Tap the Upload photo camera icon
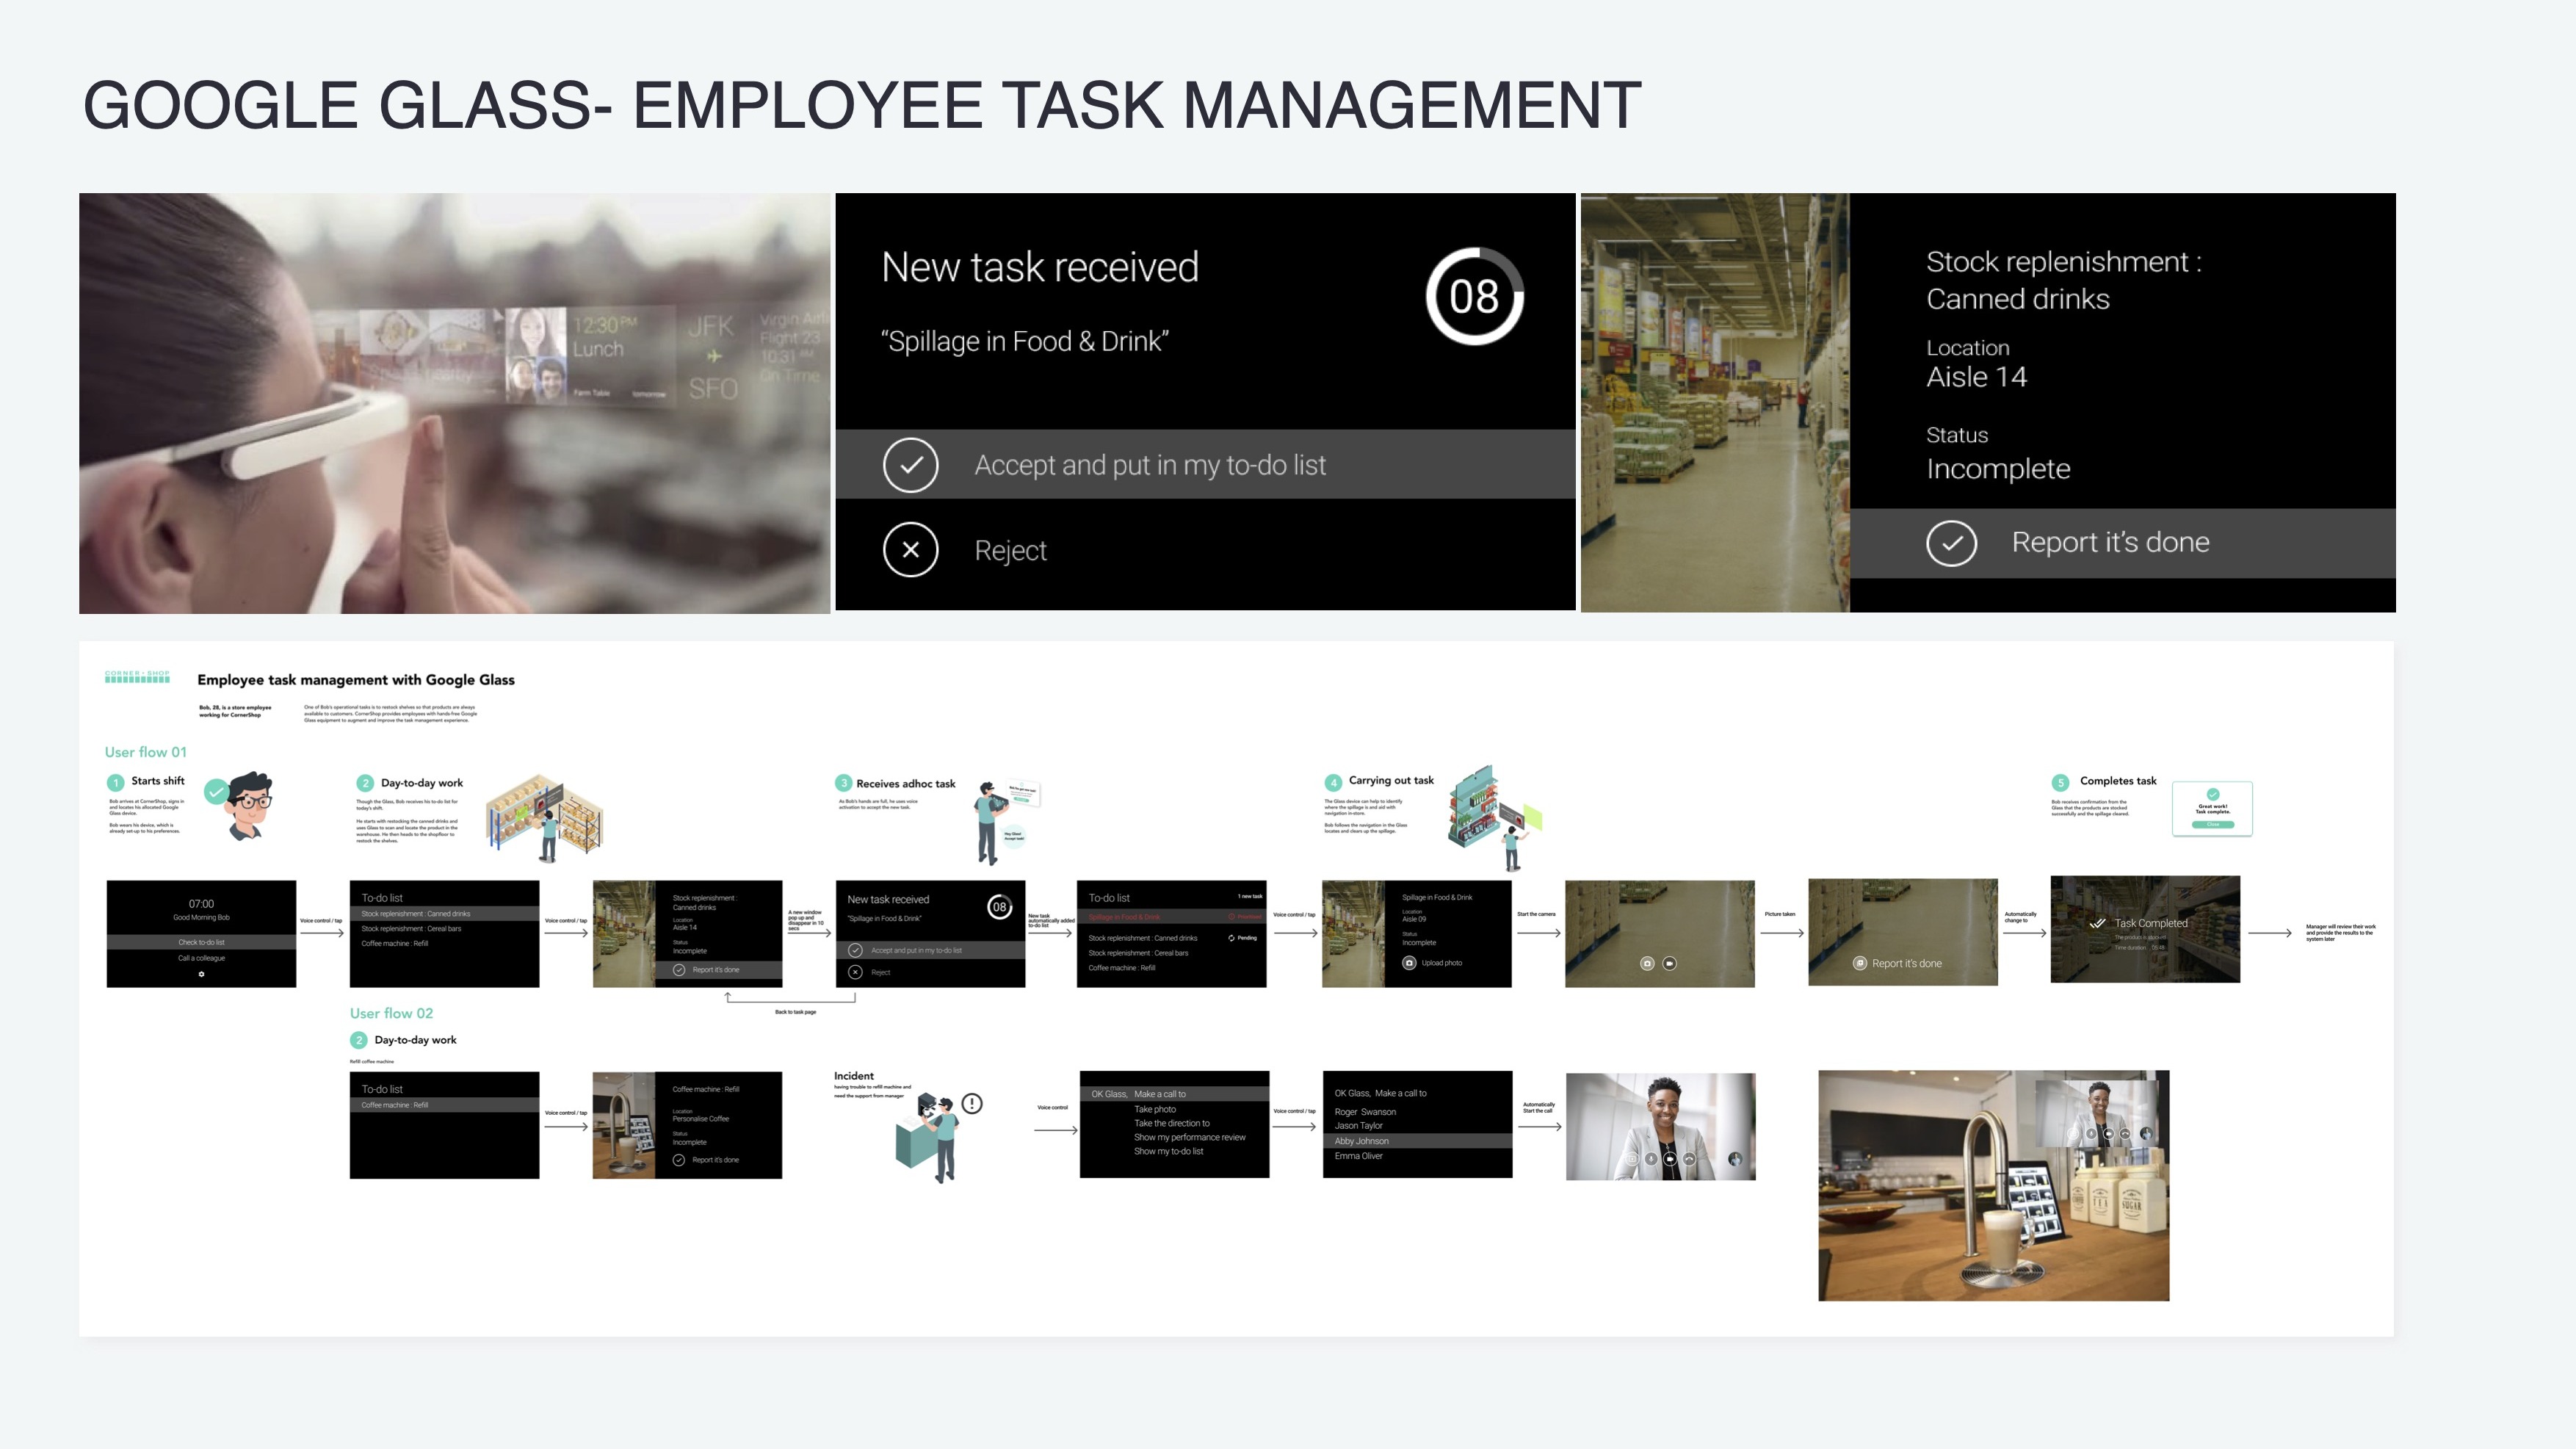 click(1409, 963)
